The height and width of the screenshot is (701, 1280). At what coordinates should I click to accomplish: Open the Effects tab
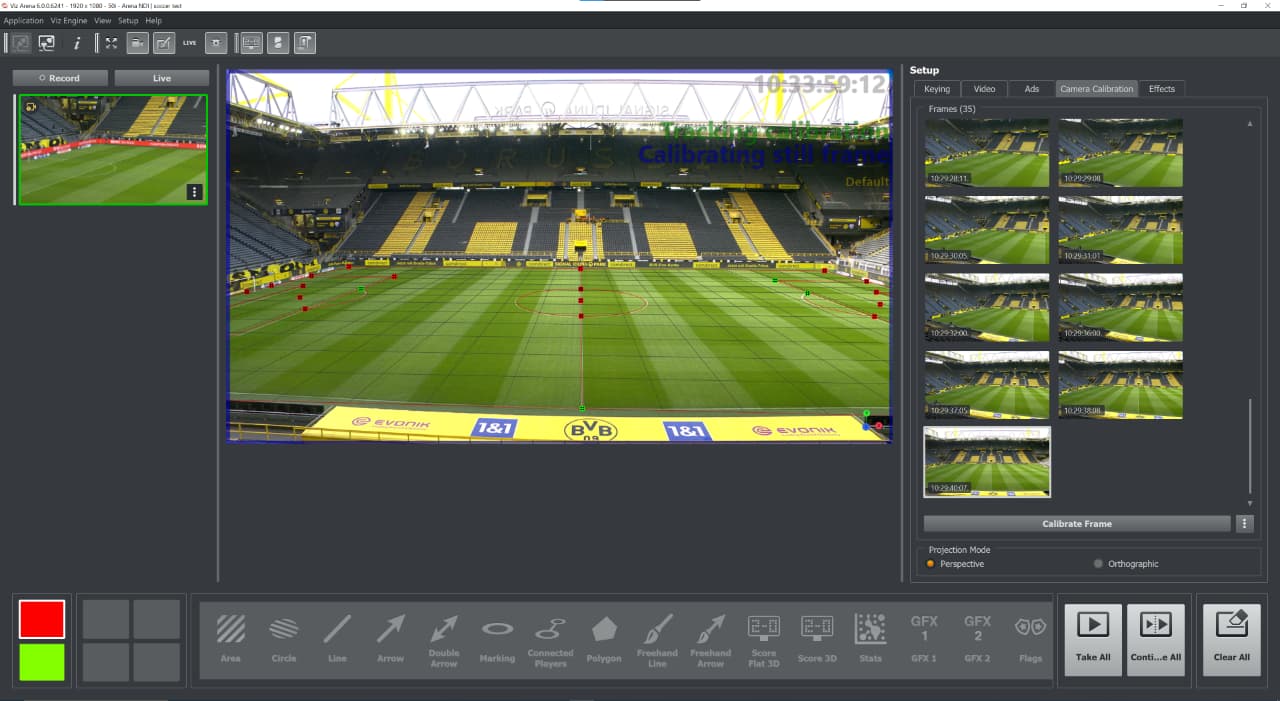(1162, 88)
